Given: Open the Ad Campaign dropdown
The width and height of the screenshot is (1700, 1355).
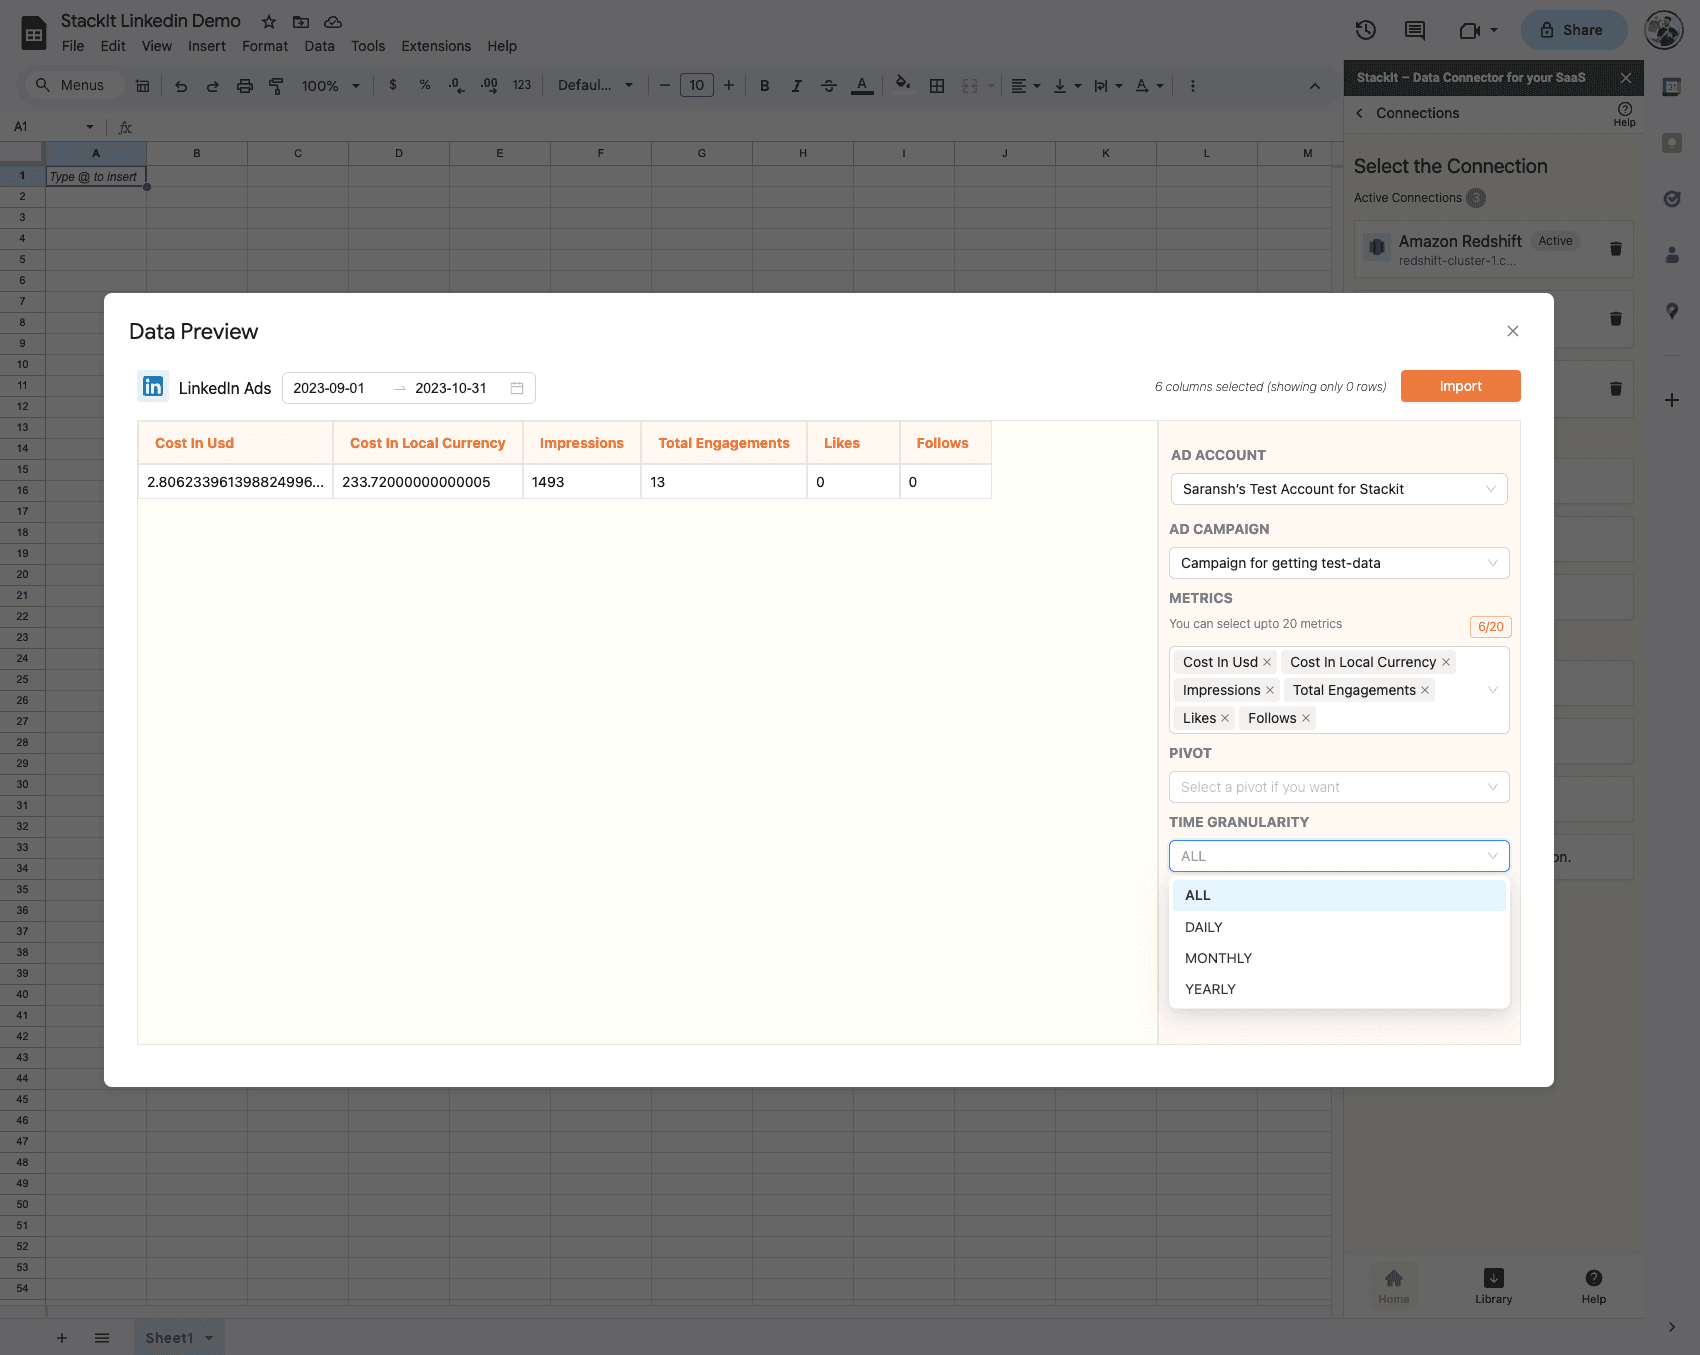Looking at the screenshot, I should point(1339,563).
